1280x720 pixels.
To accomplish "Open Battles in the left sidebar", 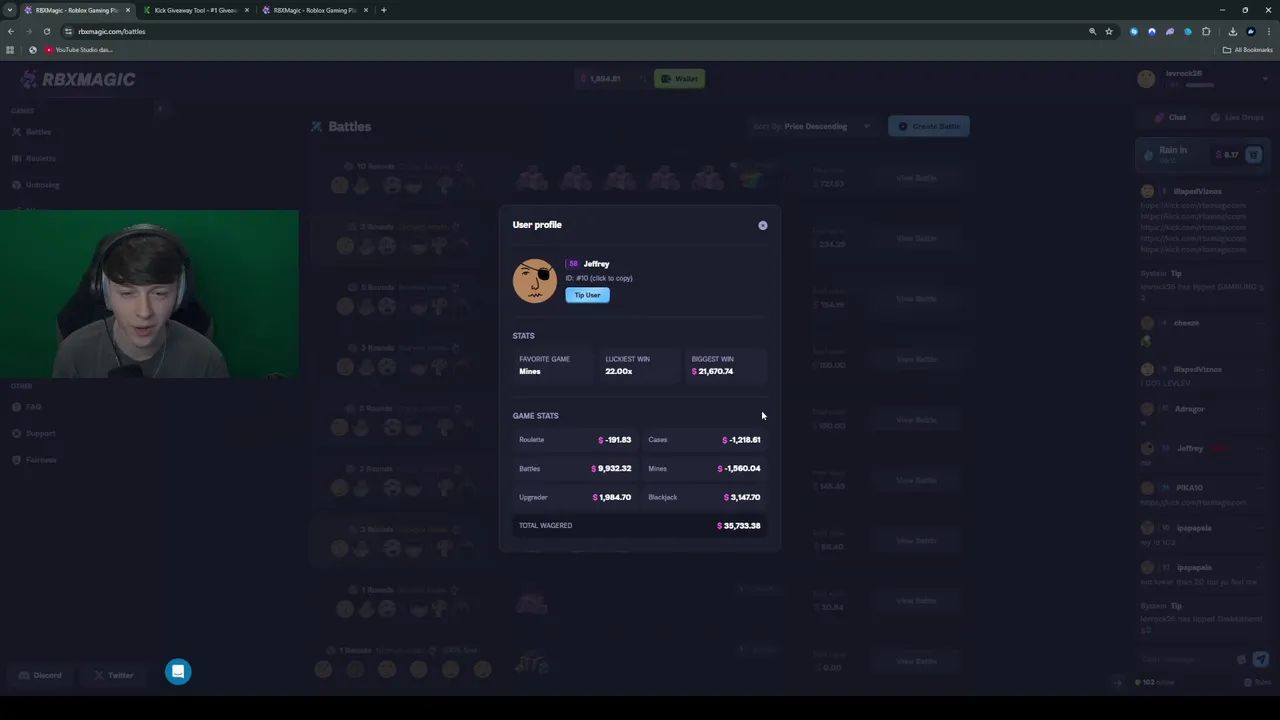I will click(x=32, y=132).
